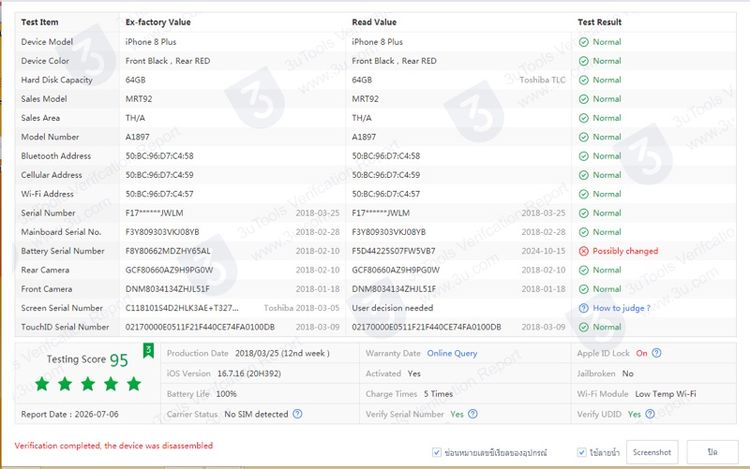750x469 pixels.
Task: Select read Bluetooth Address 50:BC:96:D7:C4:58
Action: [x=386, y=156]
